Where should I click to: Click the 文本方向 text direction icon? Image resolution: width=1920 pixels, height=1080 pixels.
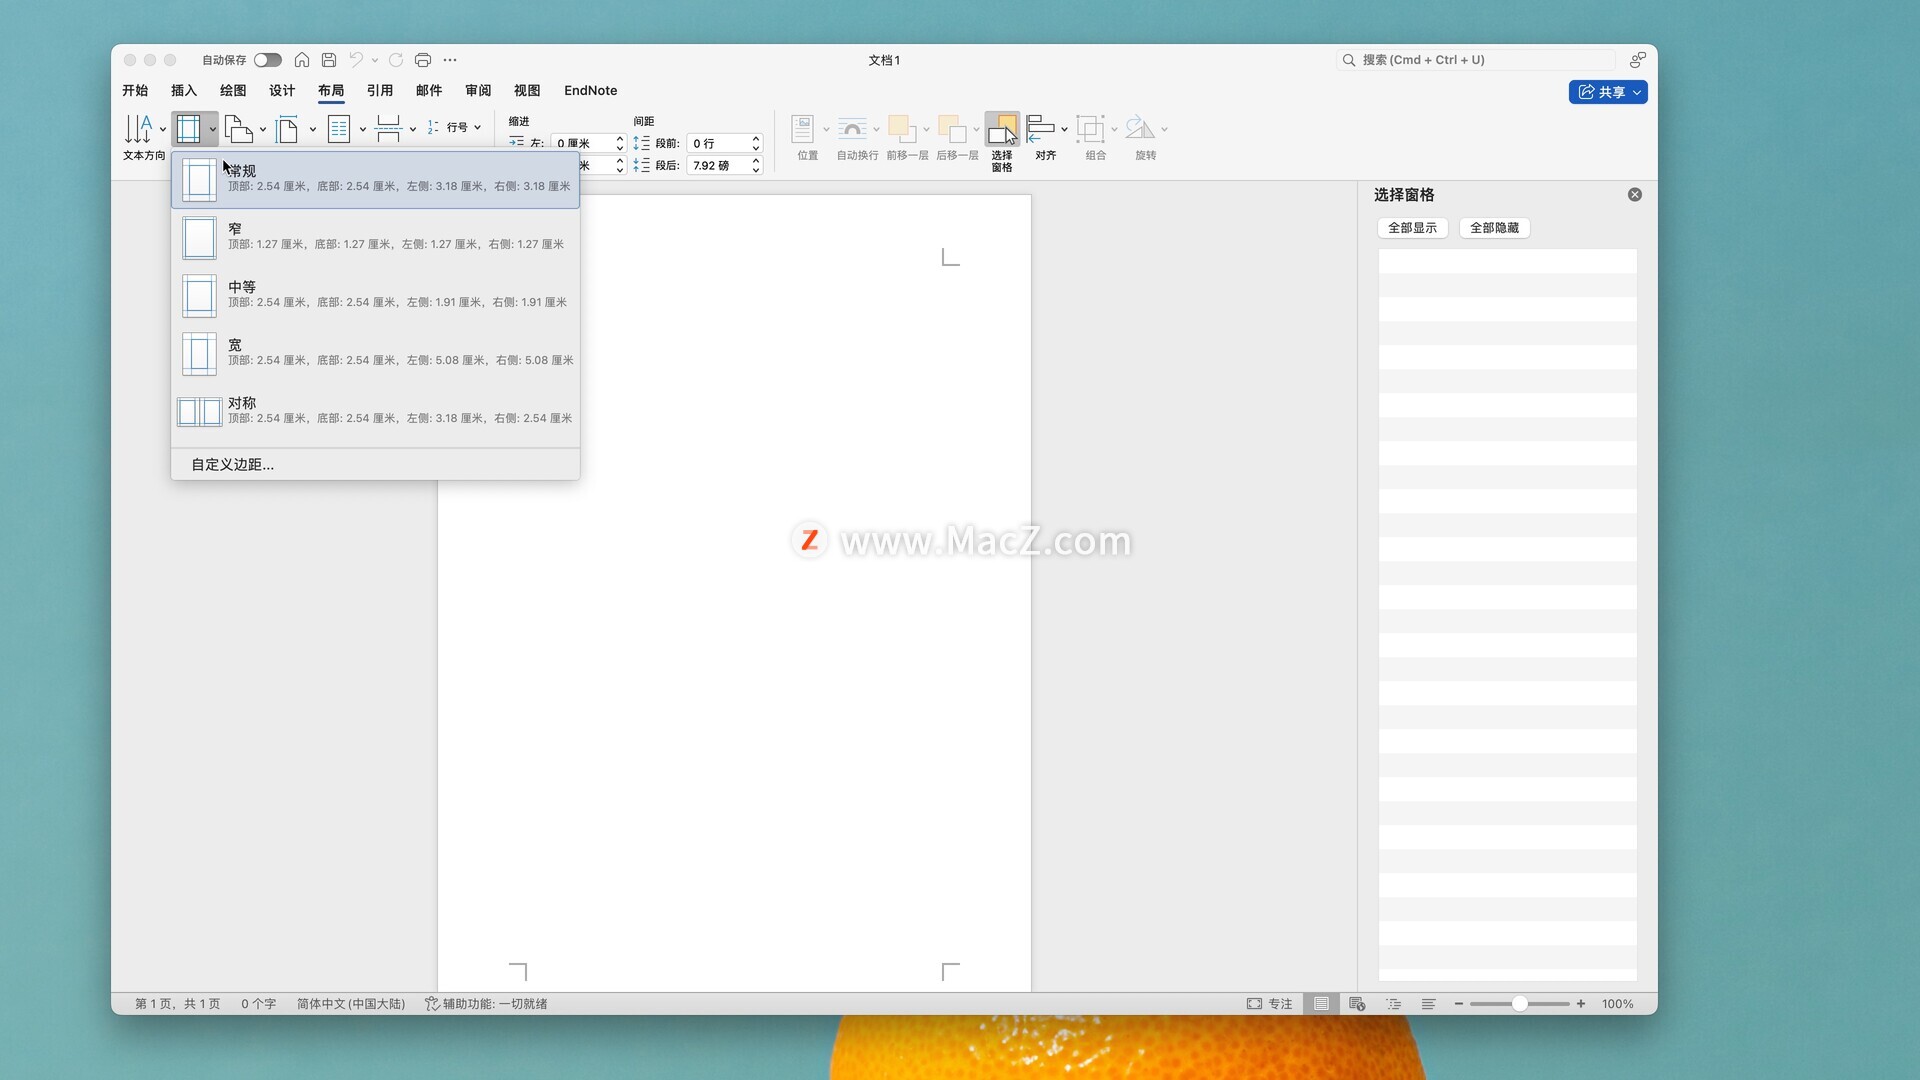[x=138, y=128]
